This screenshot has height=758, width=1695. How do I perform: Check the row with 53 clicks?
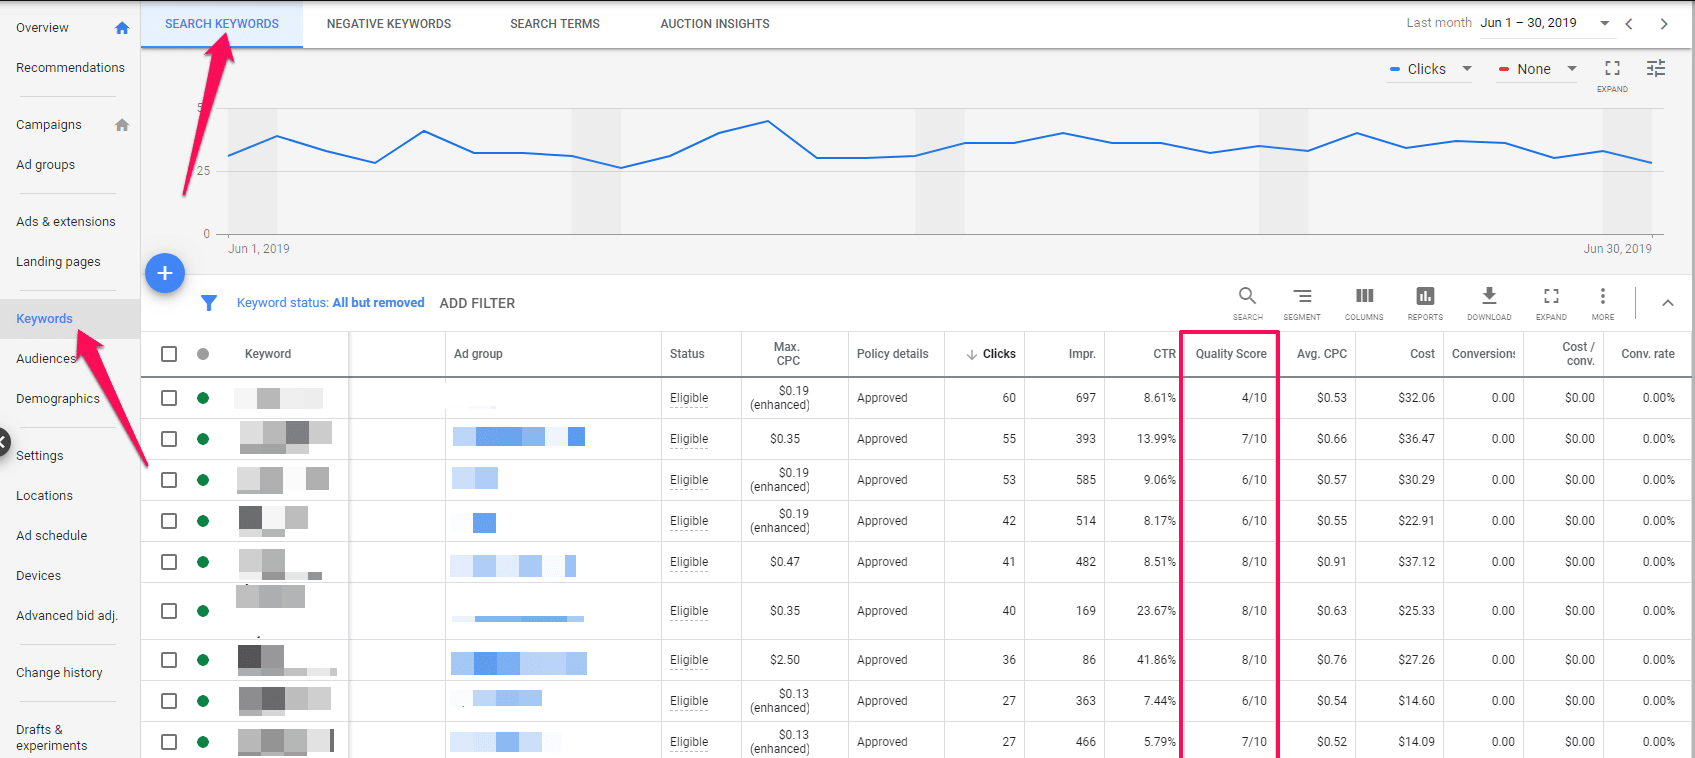click(x=169, y=480)
